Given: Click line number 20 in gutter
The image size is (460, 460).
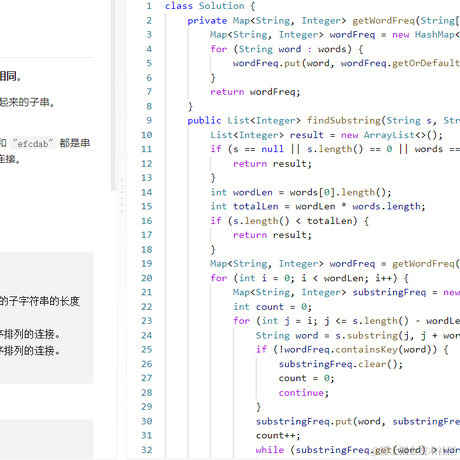Looking at the screenshot, I should tap(147, 278).
